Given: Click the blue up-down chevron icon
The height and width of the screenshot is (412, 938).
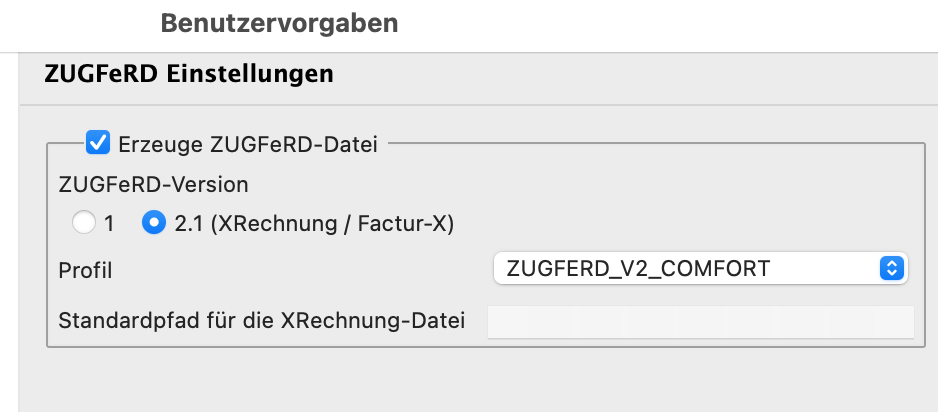Looking at the screenshot, I should [891, 268].
